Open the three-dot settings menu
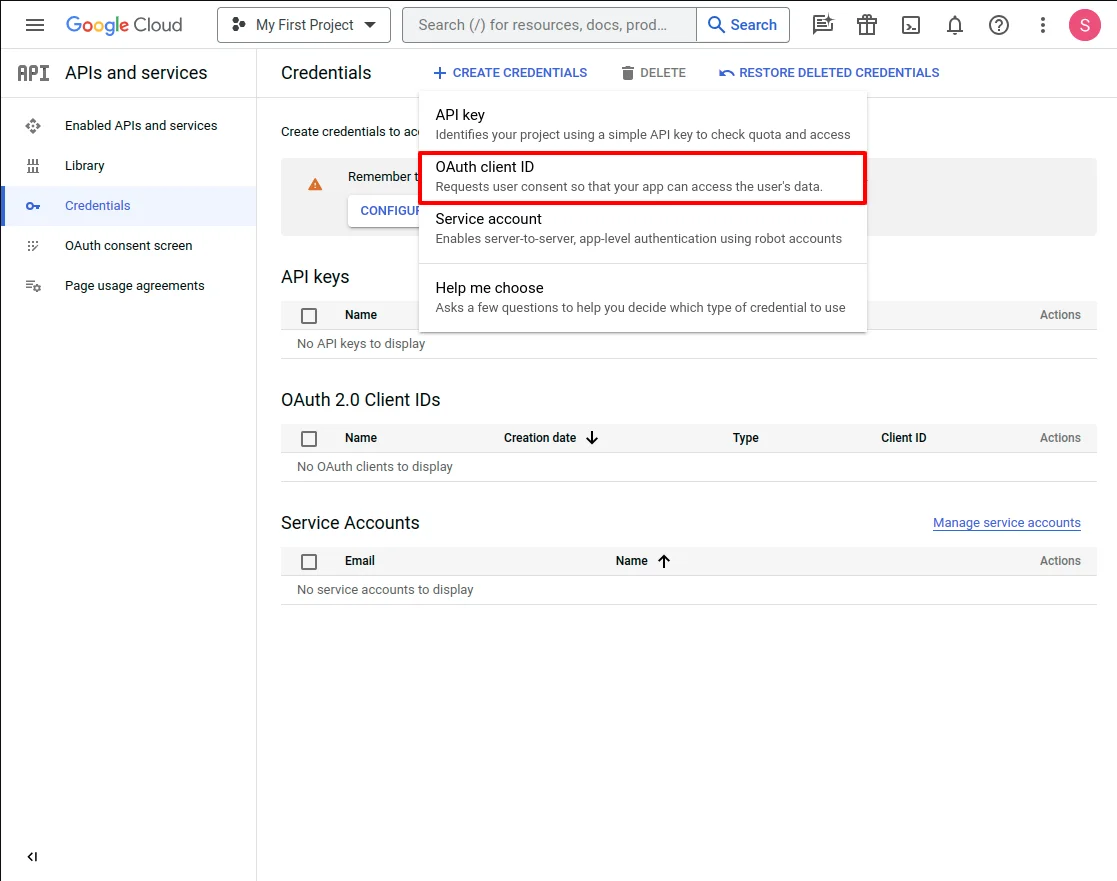This screenshot has width=1117, height=881. tap(1043, 25)
